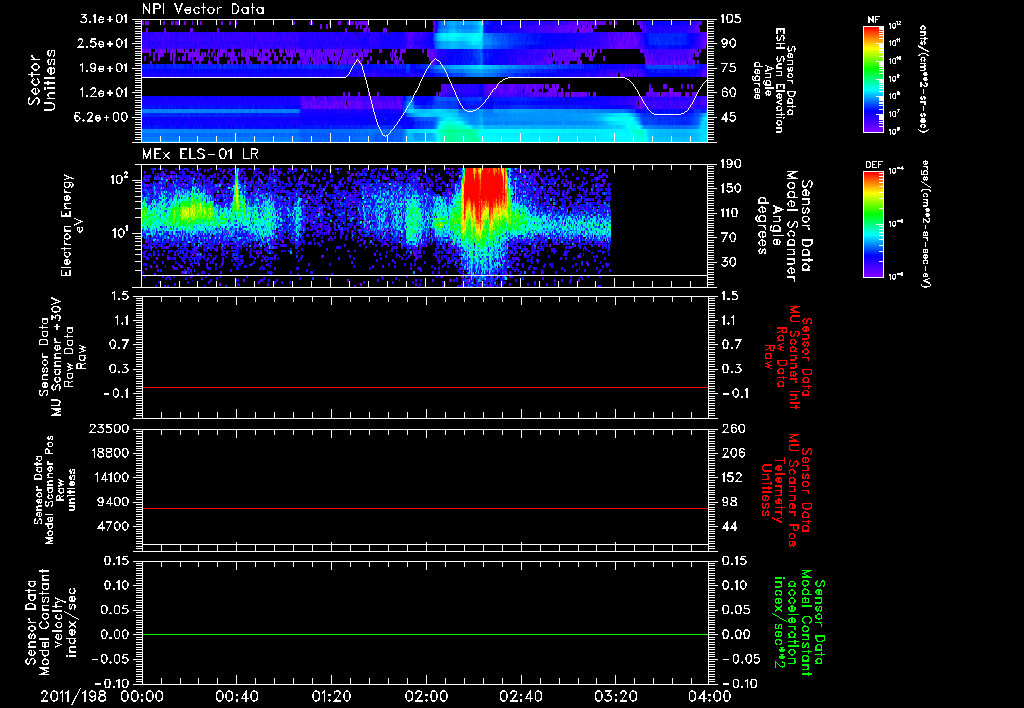Click the 'Model Scanner Pos' left axis title
Viewport: 1024px width, 708px height.
(54, 490)
